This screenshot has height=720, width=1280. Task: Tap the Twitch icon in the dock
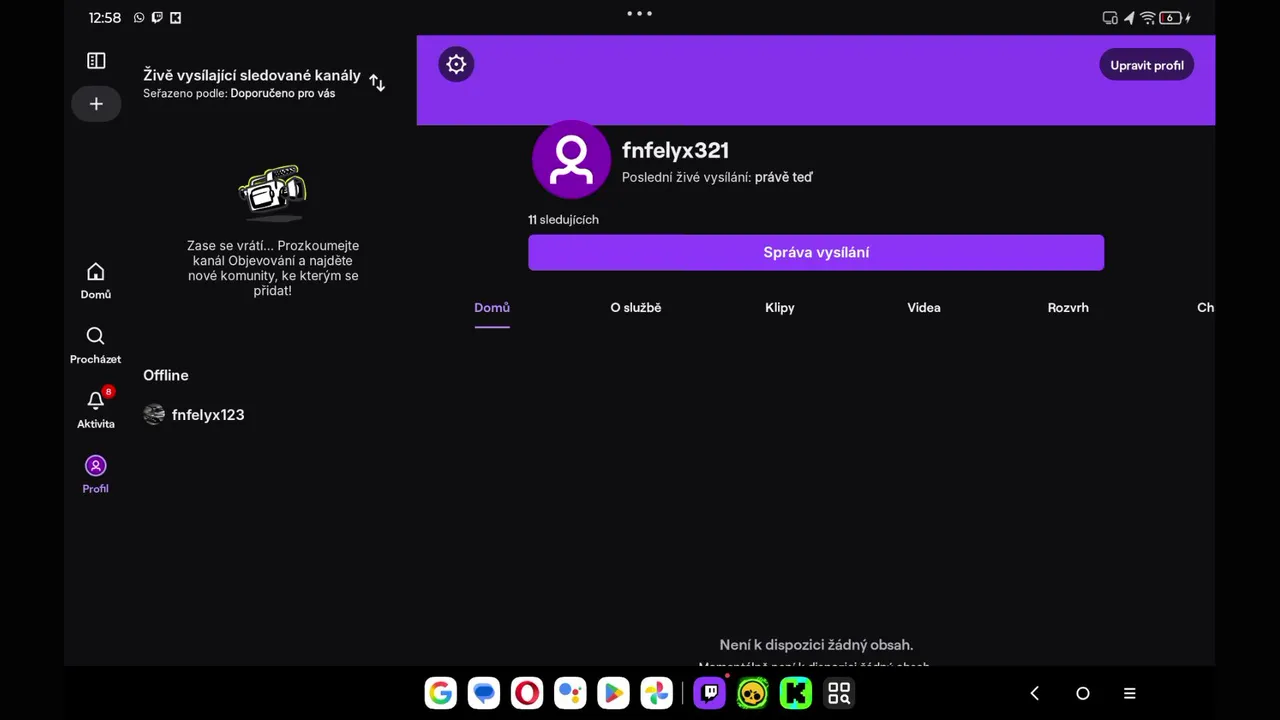click(x=710, y=693)
